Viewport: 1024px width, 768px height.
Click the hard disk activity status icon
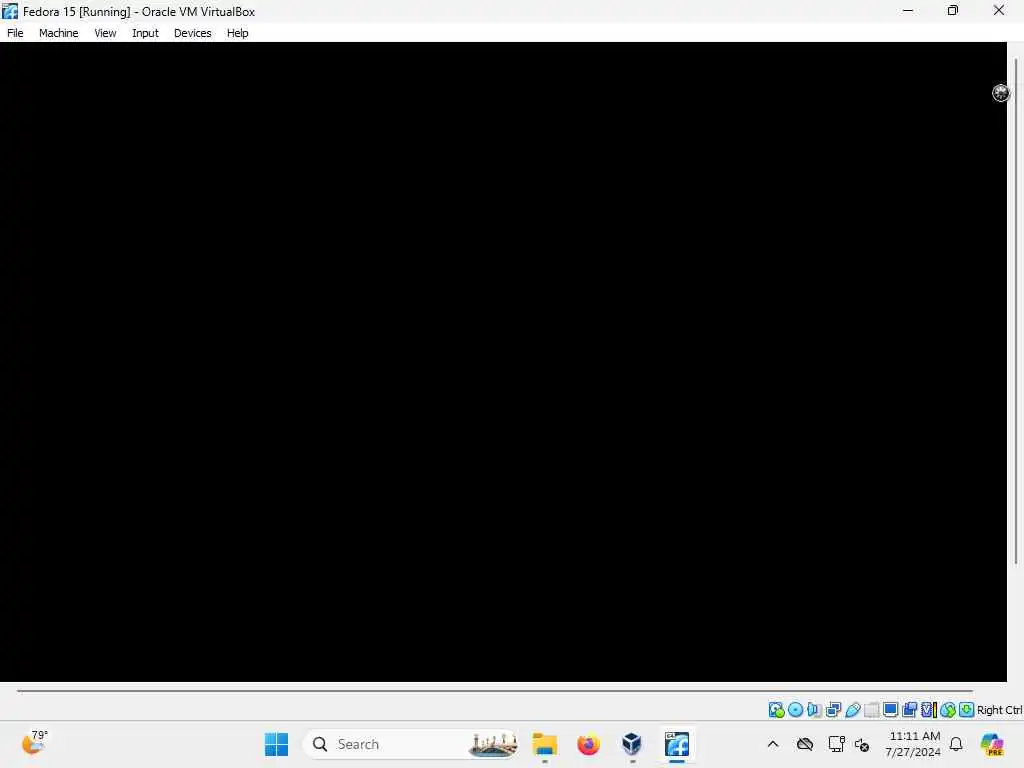[x=776, y=710]
